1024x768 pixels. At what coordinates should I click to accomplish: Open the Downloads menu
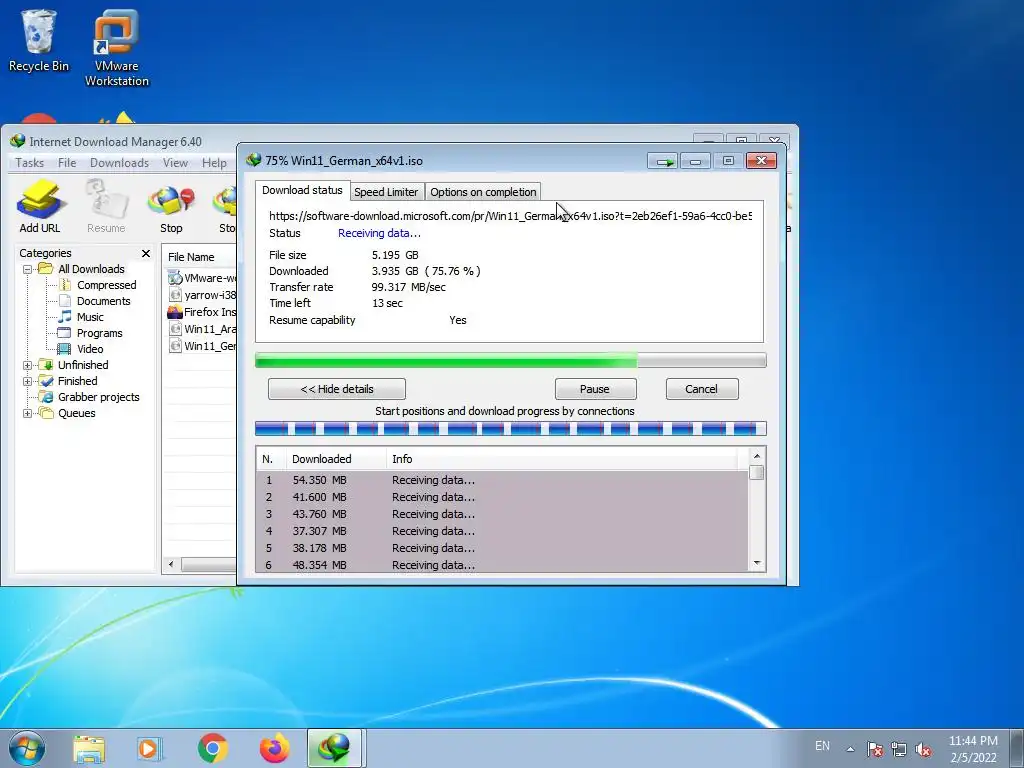click(120, 163)
